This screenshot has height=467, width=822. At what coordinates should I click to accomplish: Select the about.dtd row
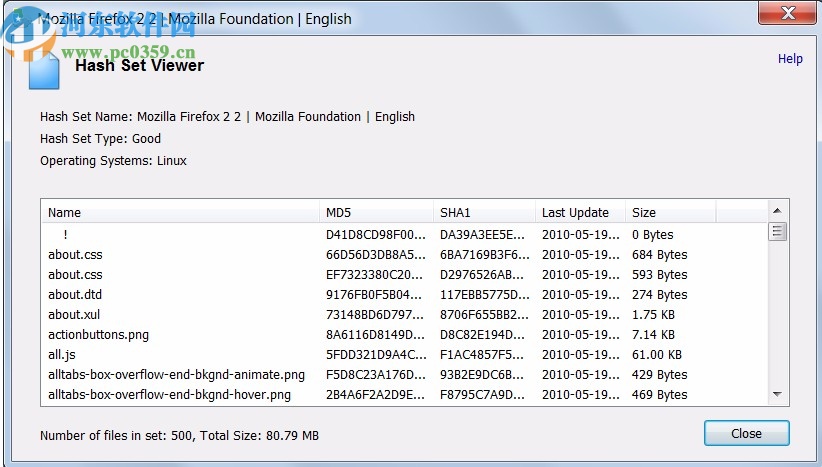(404, 294)
